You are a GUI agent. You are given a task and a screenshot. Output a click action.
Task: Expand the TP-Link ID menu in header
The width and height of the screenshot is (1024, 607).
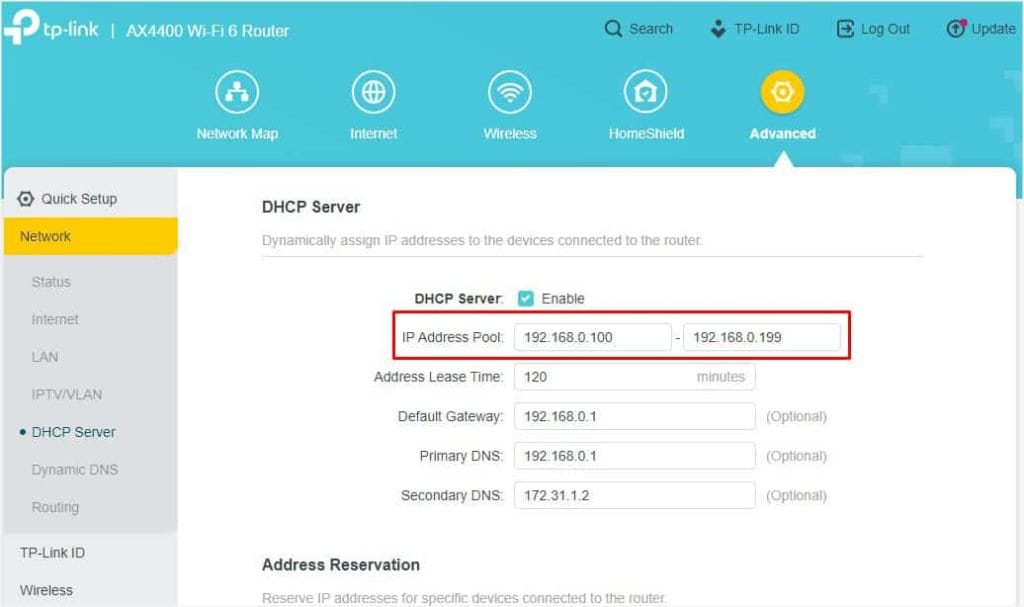[x=755, y=29]
